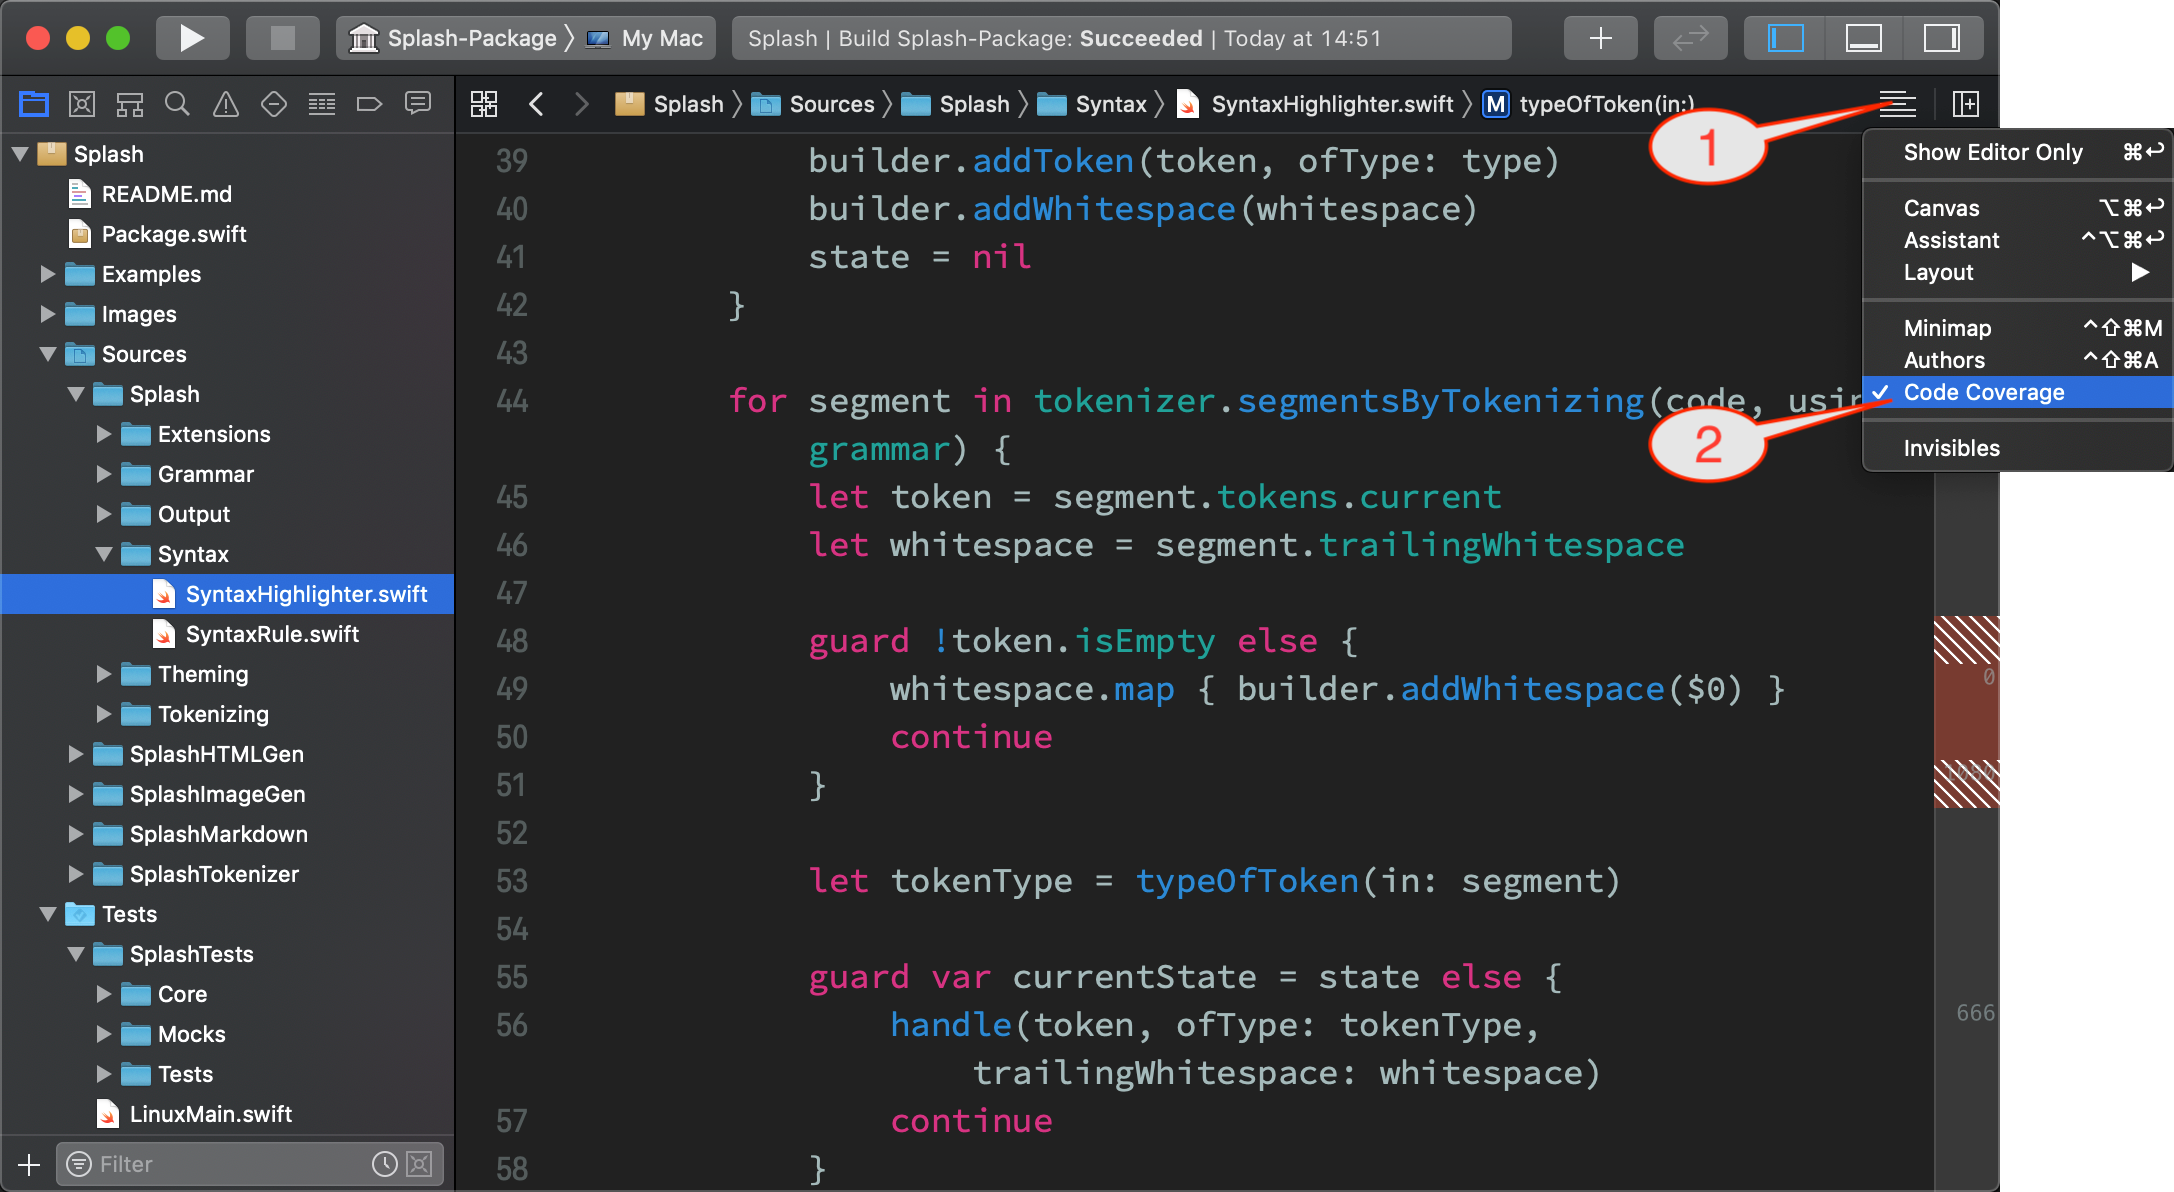Click line number 48 gutter
This screenshot has height=1192, width=2174.
click(512, 641)
